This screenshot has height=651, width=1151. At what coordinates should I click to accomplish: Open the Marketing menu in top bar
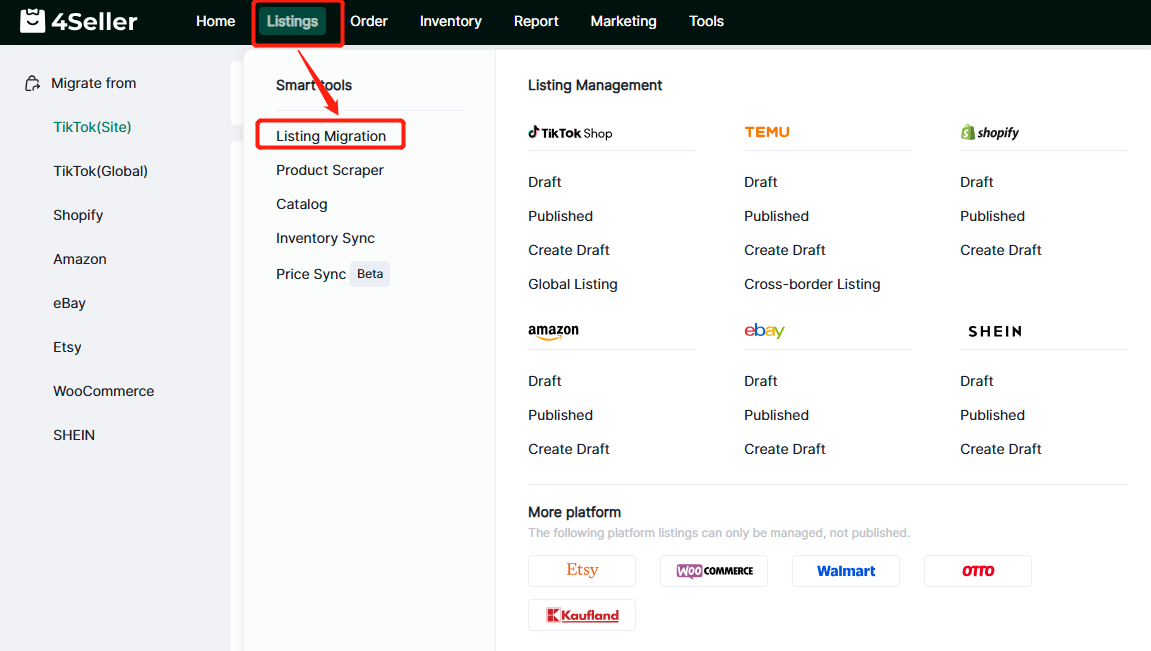tap(623, 21)
